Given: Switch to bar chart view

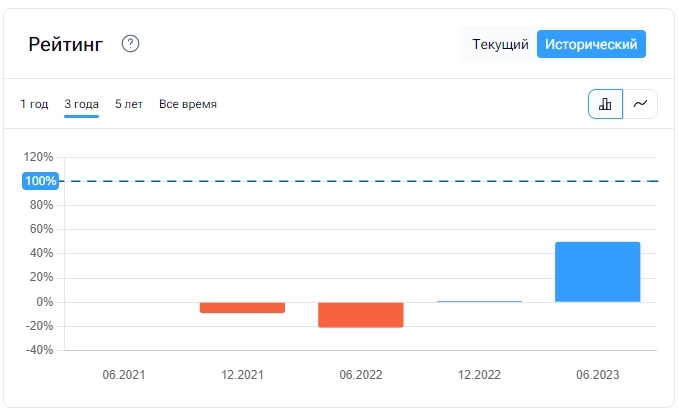Looking at the screenshot, I should pos(605,104).
